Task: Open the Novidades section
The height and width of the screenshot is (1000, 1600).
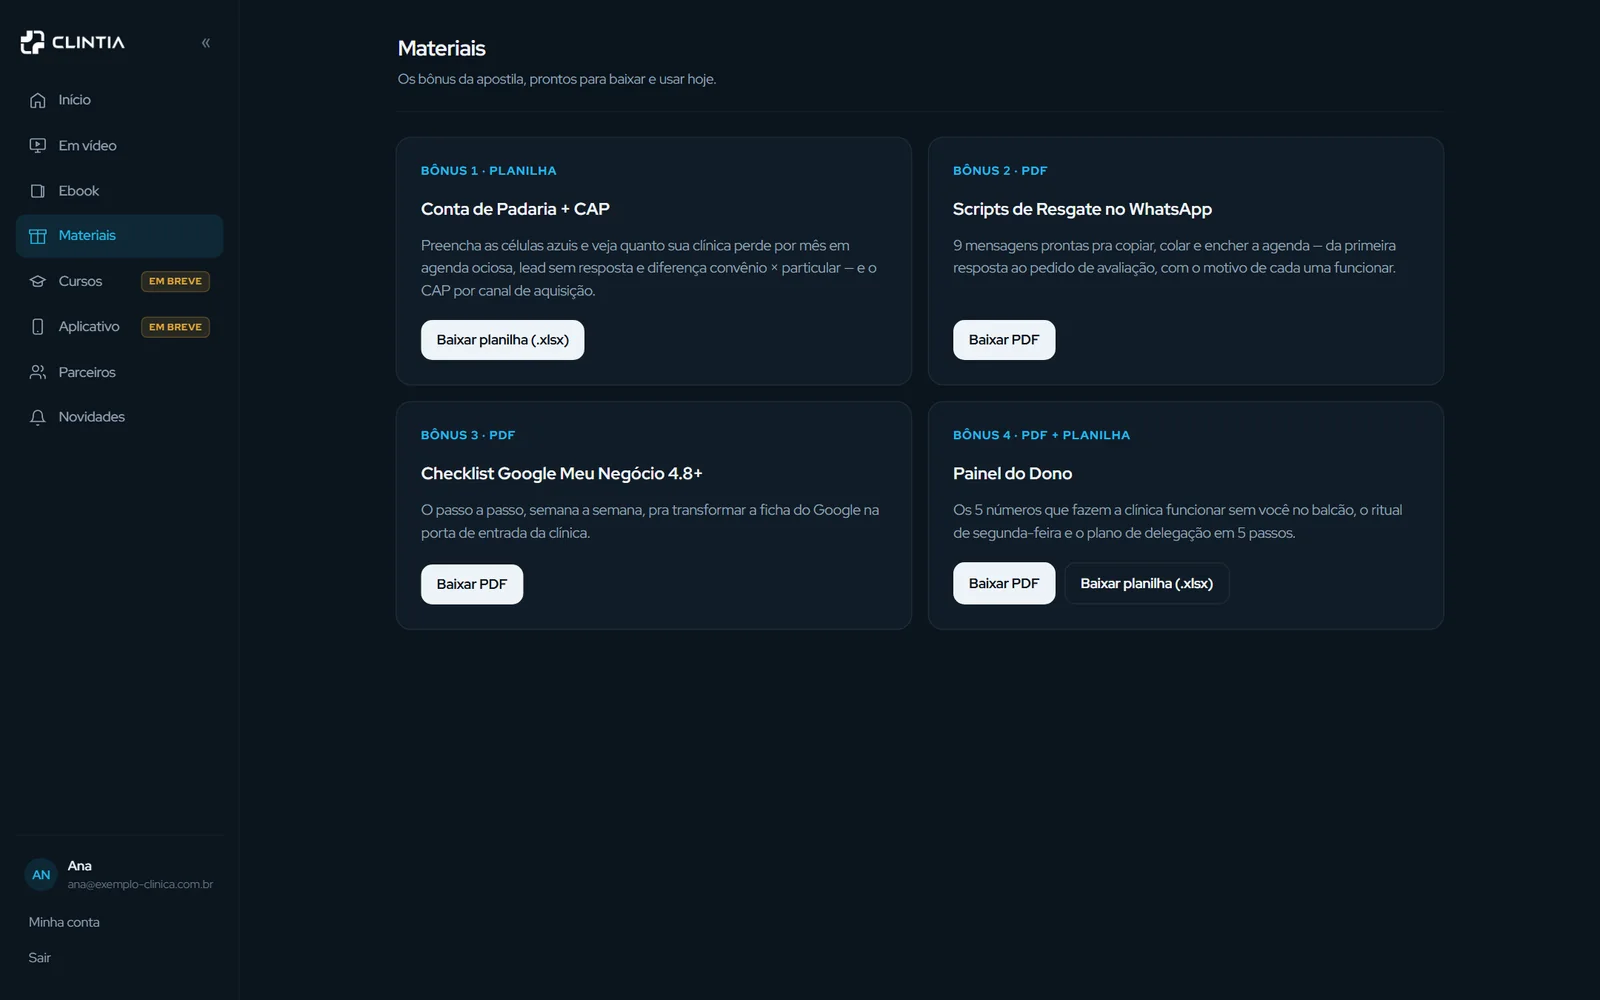Action: point(119,417)
